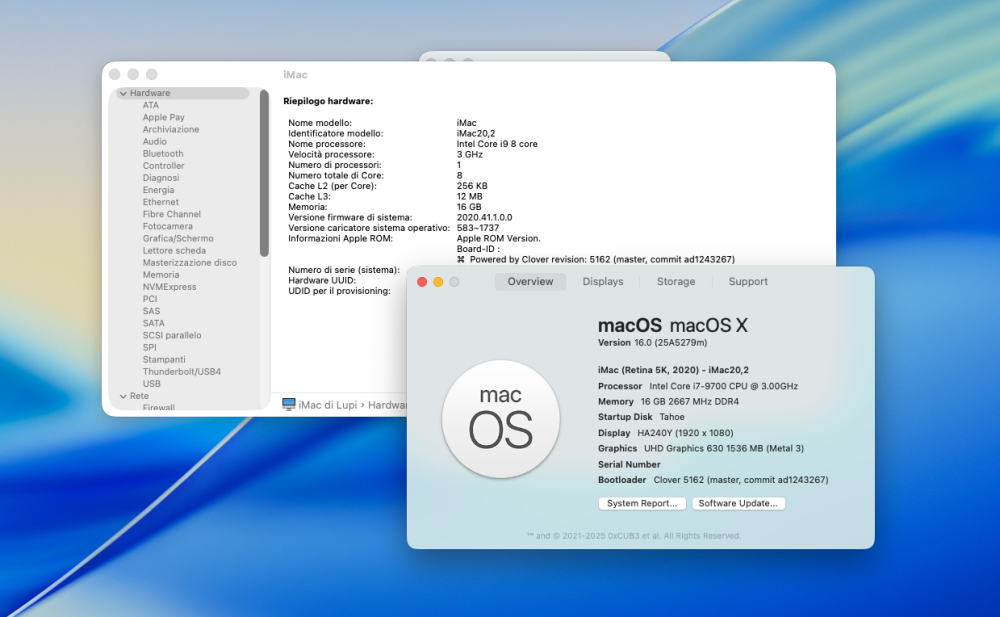Click the sidebar vertical scrollbar

(x=264, y=174)
